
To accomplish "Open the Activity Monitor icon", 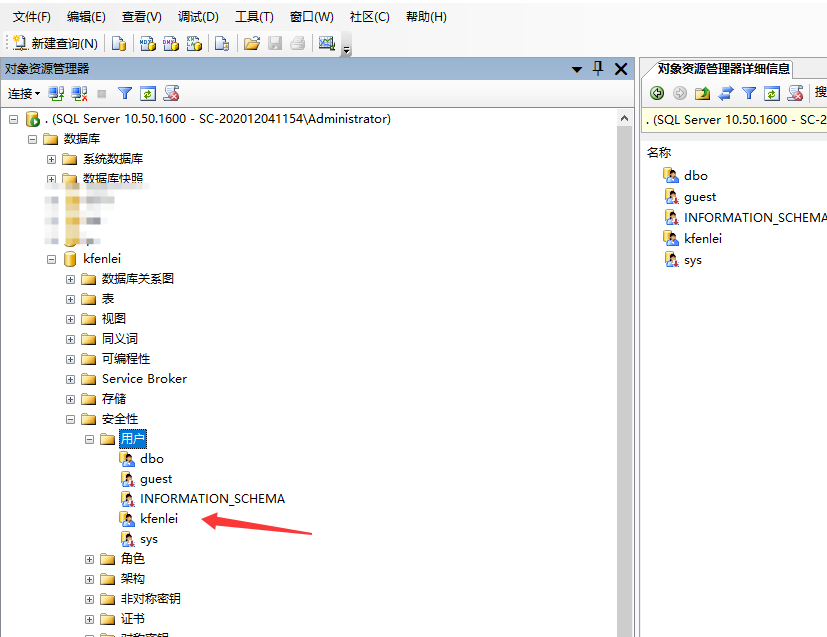I will point(327,43).
